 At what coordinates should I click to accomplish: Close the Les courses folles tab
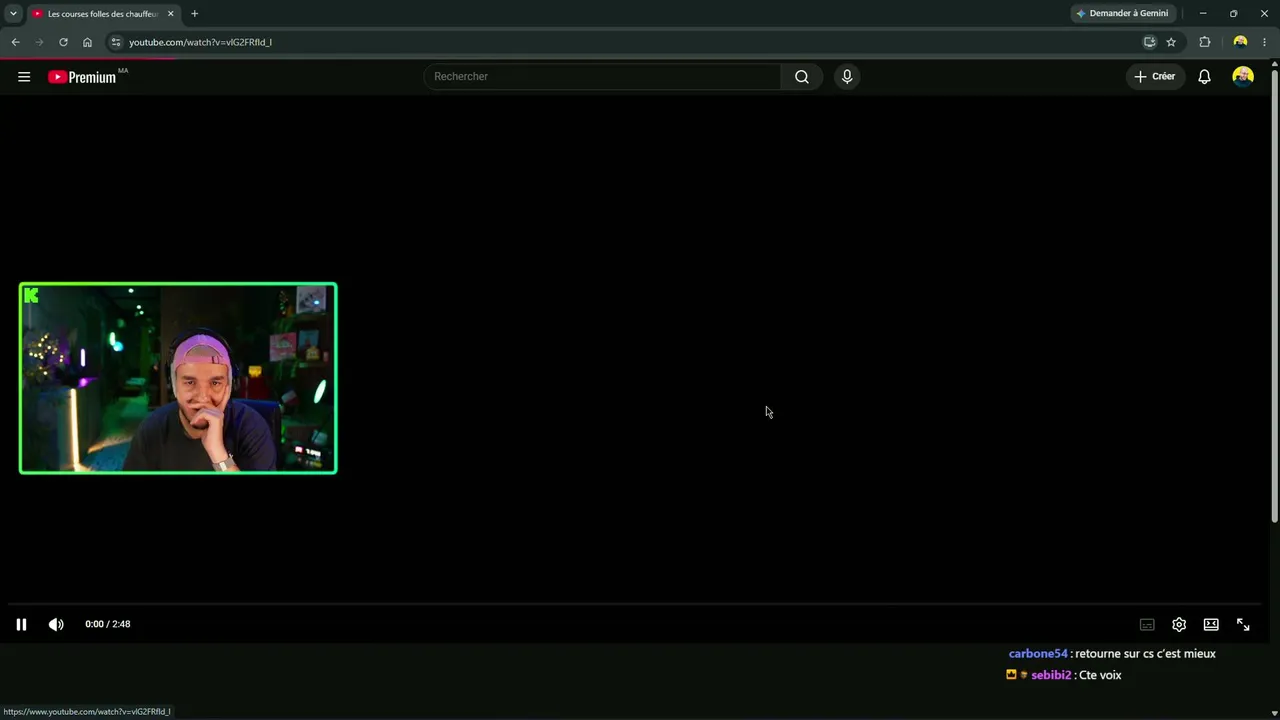click(x=170, y=14)
